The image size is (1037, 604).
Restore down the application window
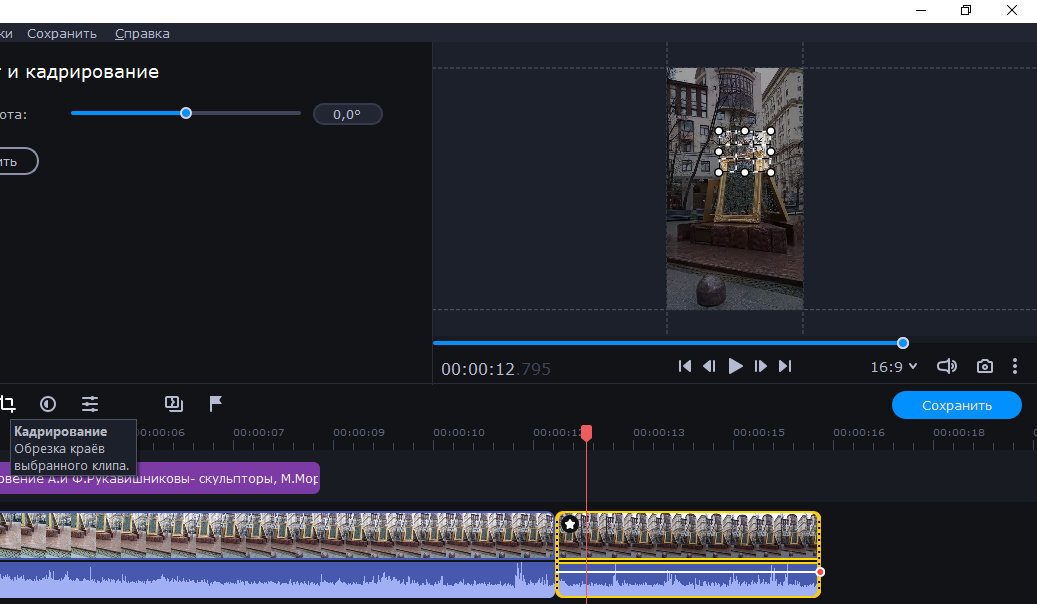pyautogui.click(x=966, y=10)
